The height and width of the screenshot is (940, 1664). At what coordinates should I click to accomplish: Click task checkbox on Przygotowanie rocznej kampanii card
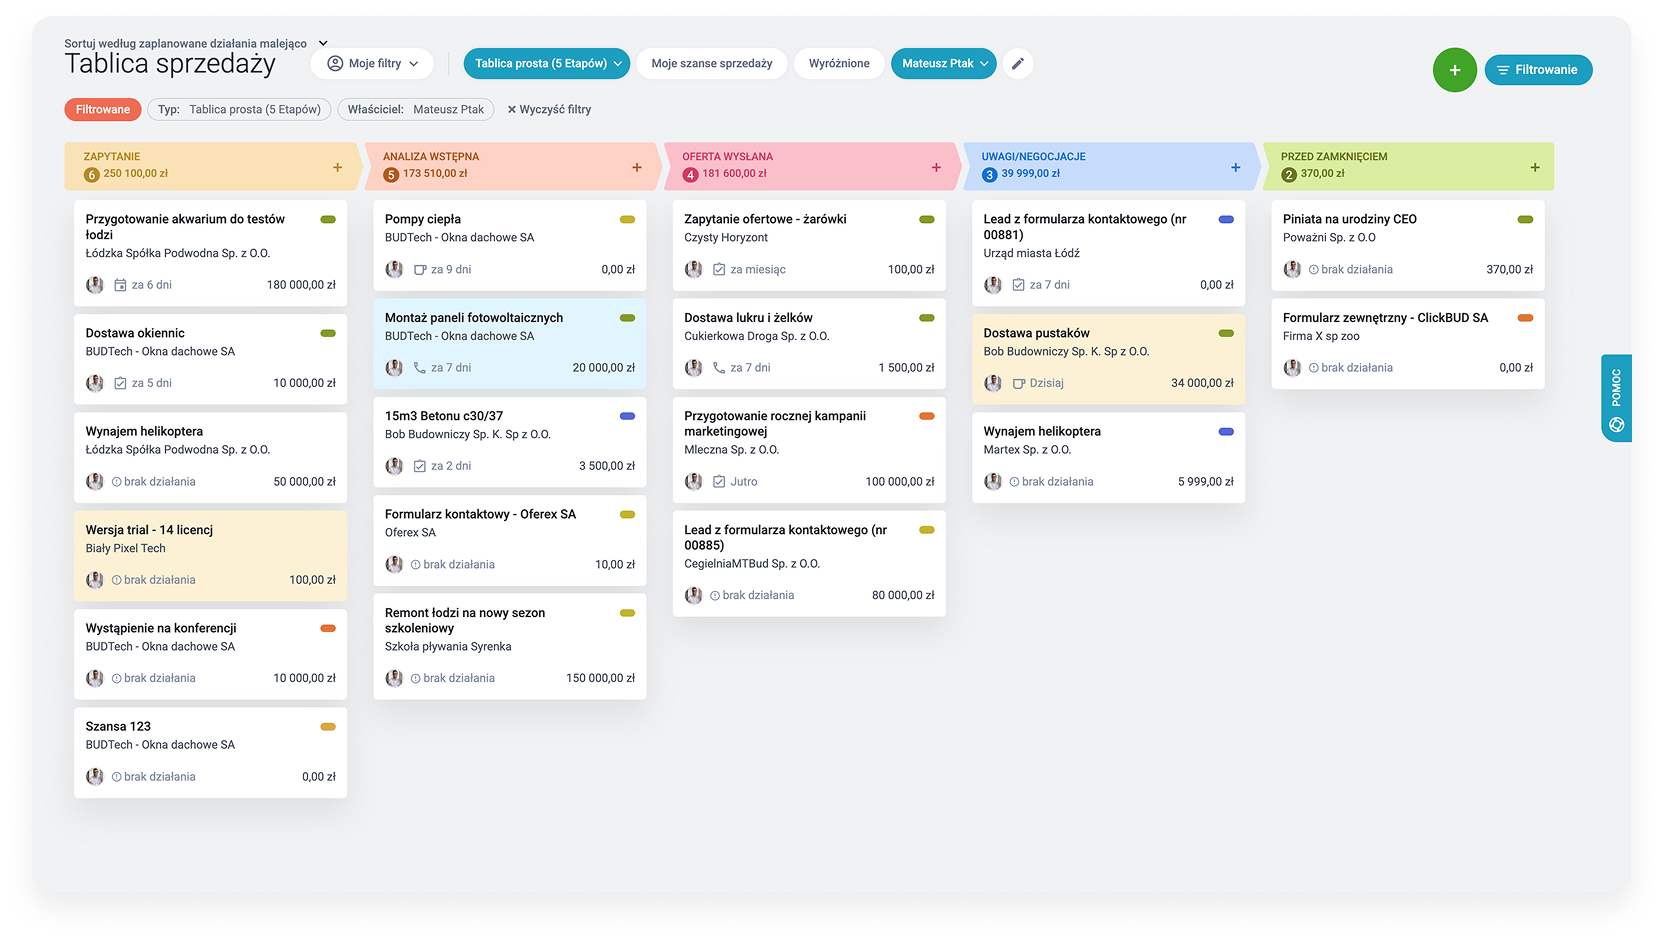[x=719, y=482]
